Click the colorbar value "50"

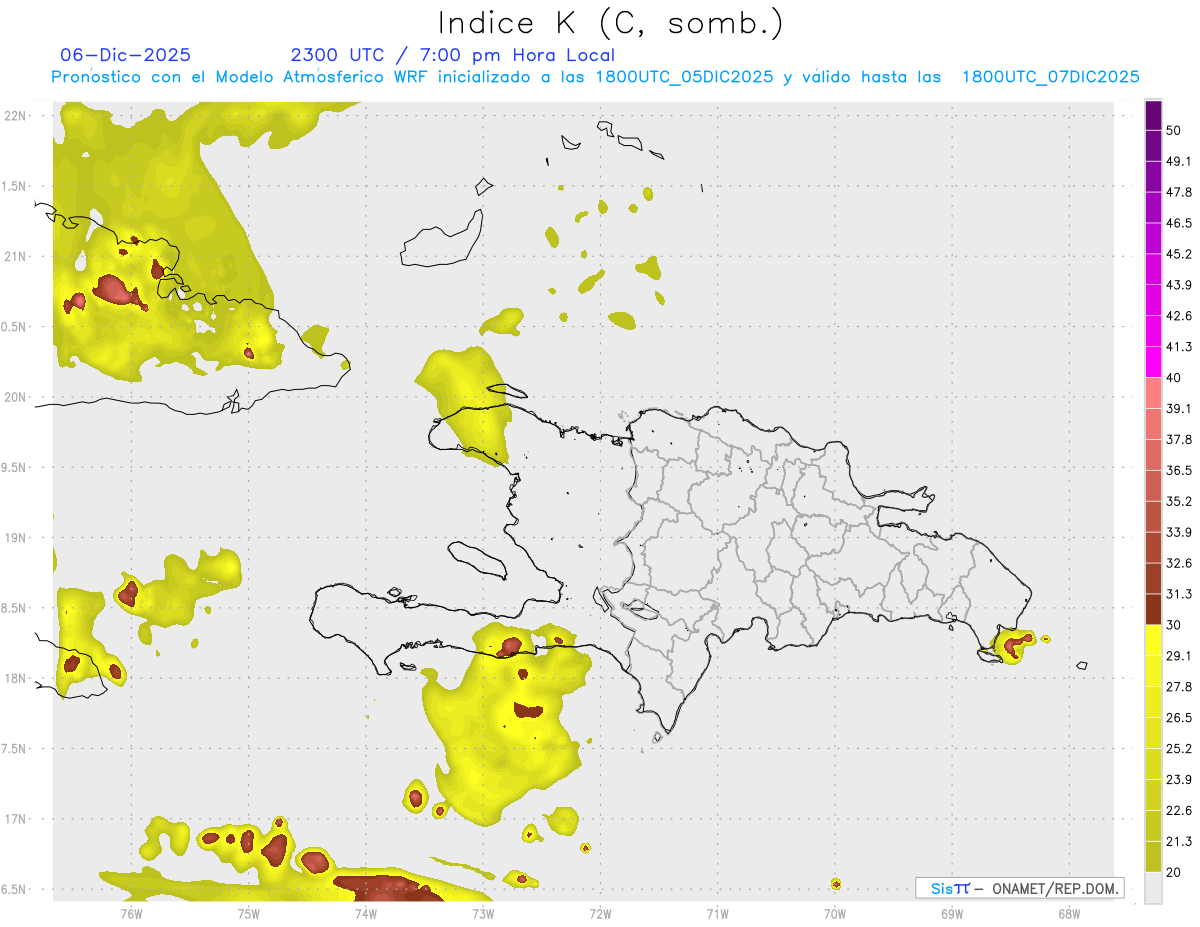(1173, 130)
